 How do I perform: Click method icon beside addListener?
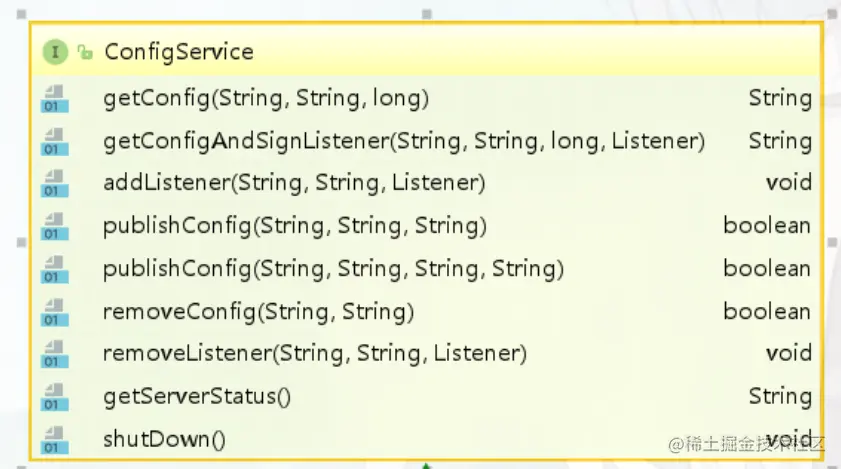tap(55, 183)
